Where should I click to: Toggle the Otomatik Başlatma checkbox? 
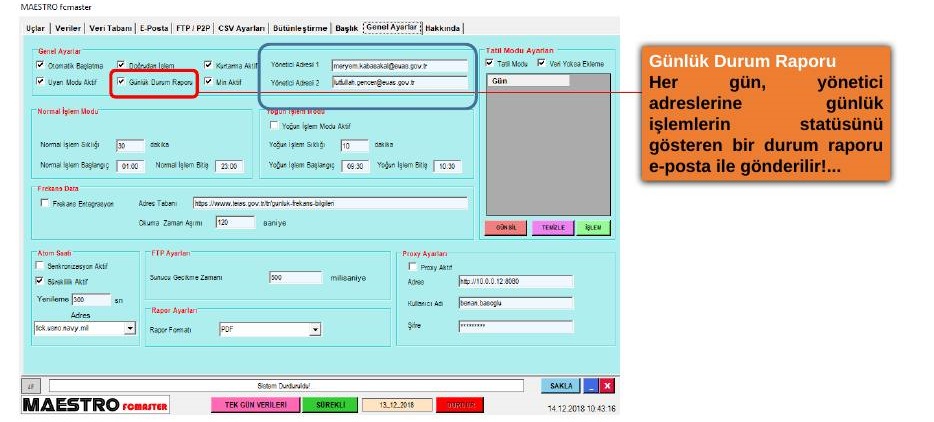pos(41,65)
